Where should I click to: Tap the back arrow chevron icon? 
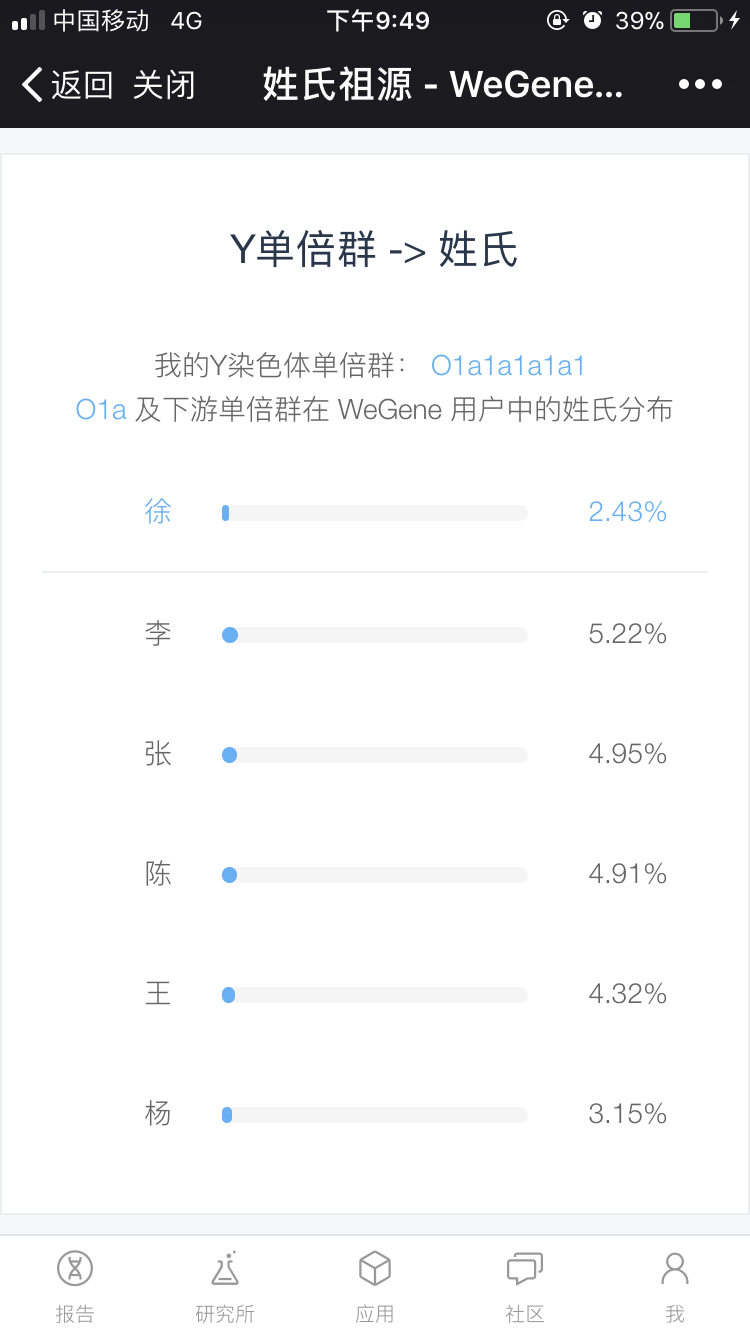(32, 85)
